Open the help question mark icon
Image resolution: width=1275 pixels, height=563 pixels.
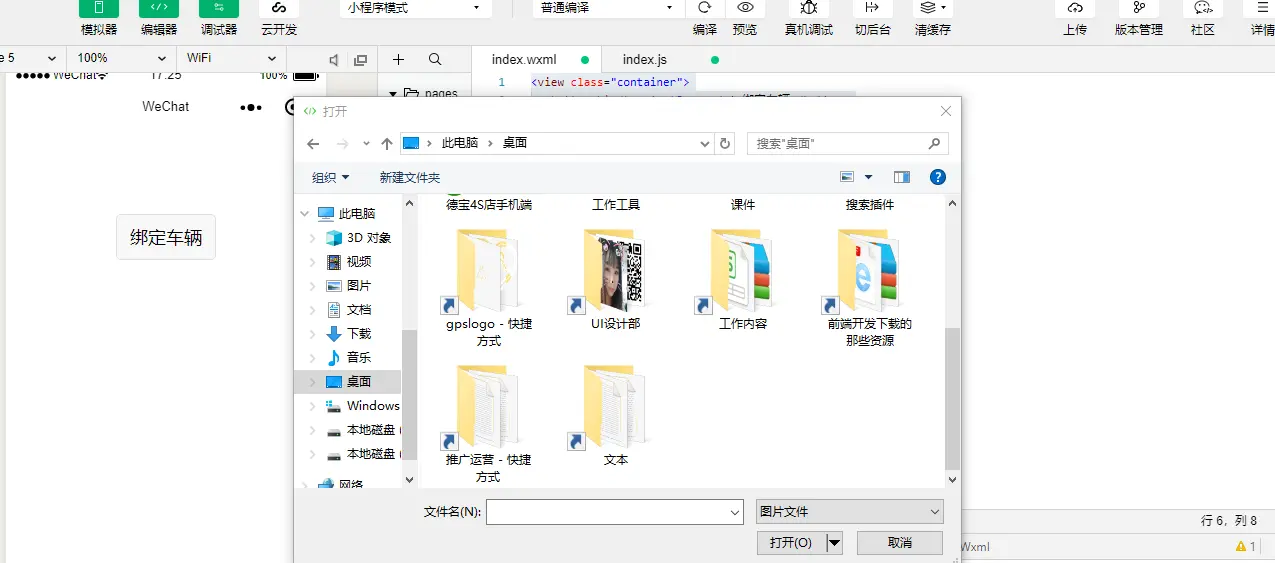point(938,177)
